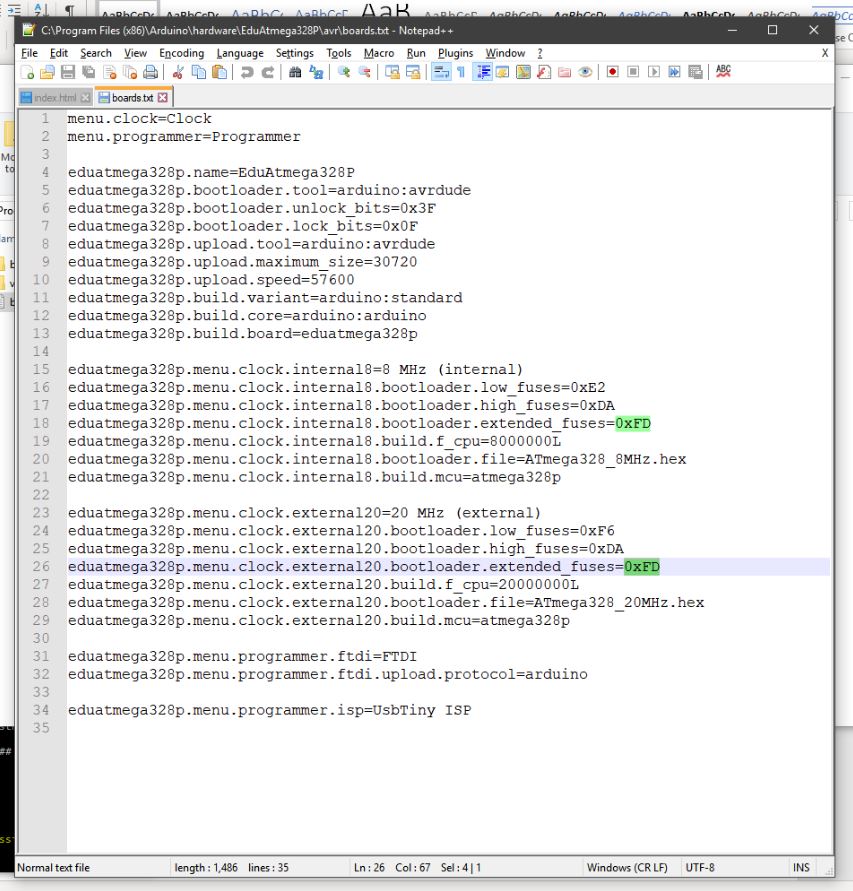Open the ? help menu
Screen dimensions: 853x891
540,53
